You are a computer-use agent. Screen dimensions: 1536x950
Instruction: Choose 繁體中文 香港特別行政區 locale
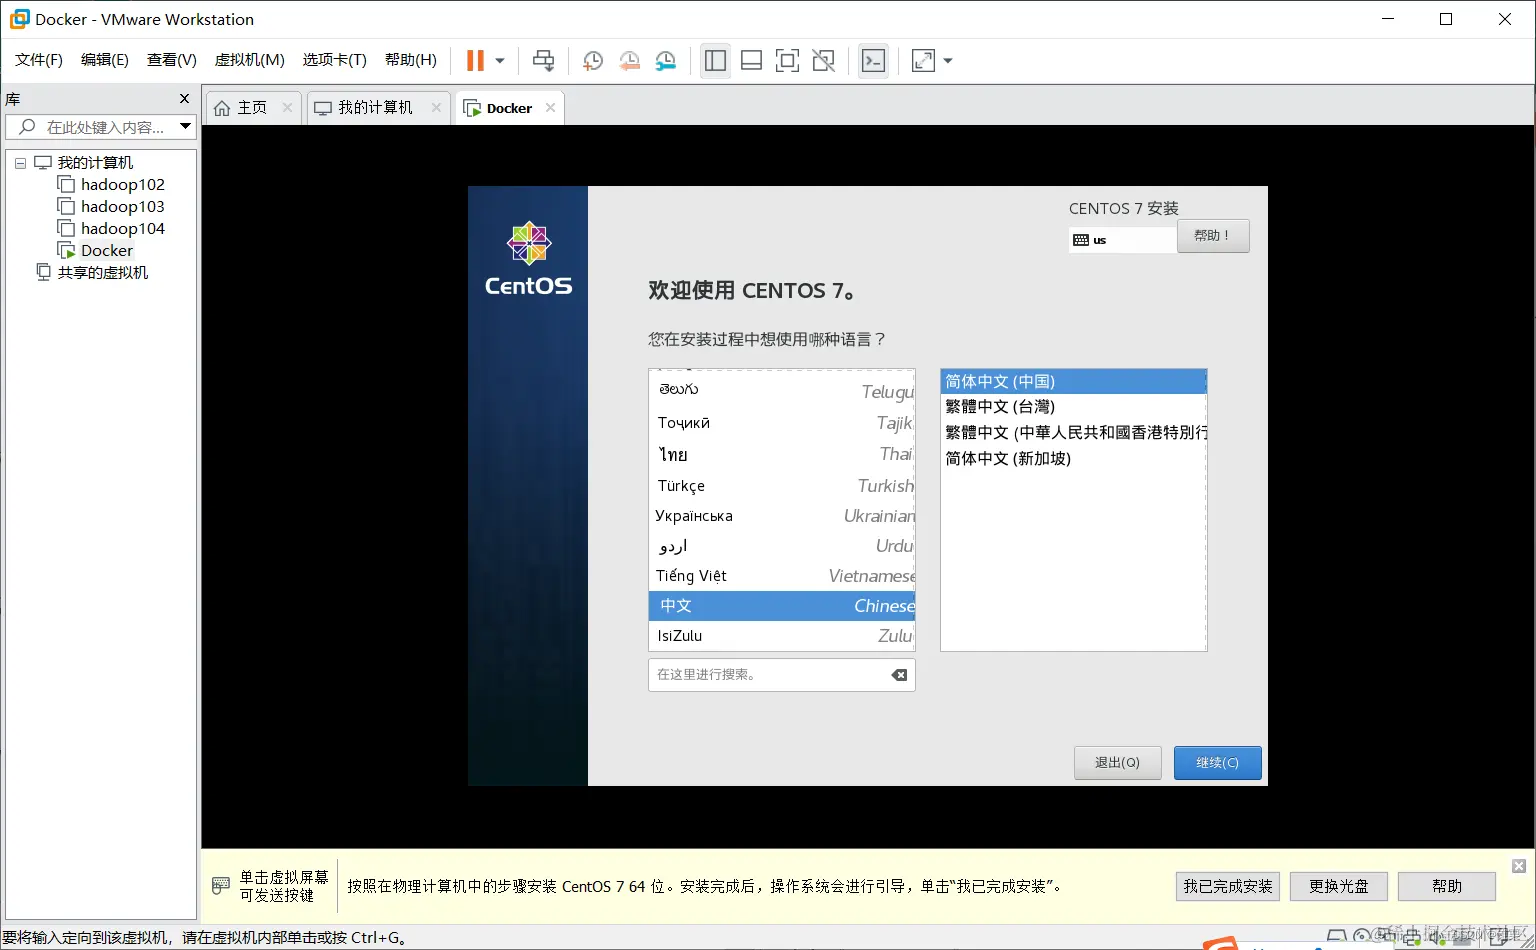(1074, 433)
